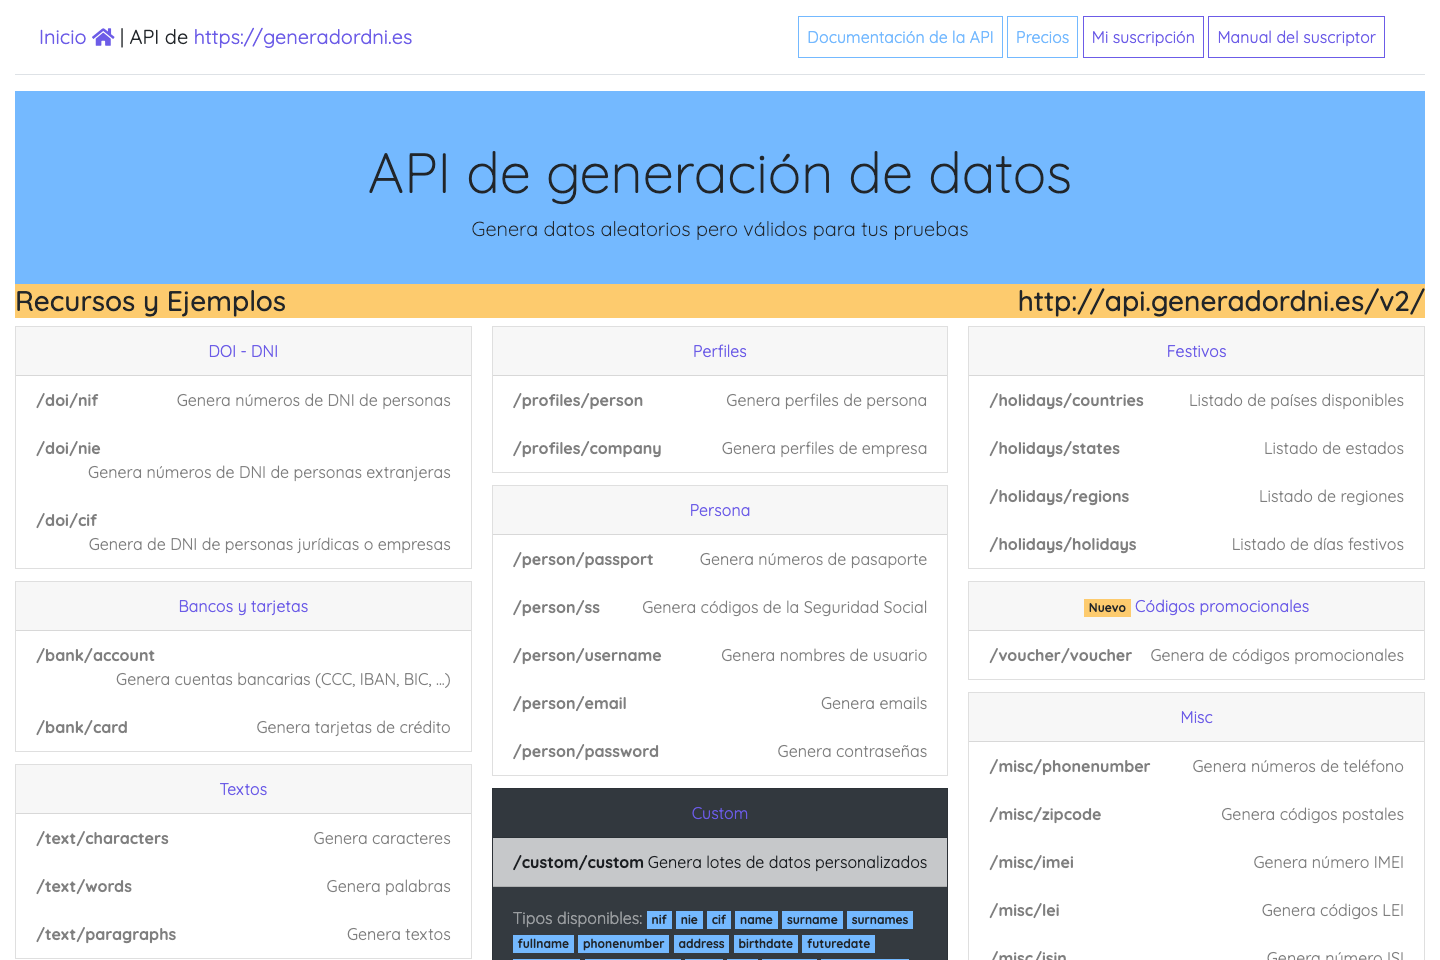
Task: Open "Manual del suscriptor"
Action: pyautogui.click(x=1296, y=36)
